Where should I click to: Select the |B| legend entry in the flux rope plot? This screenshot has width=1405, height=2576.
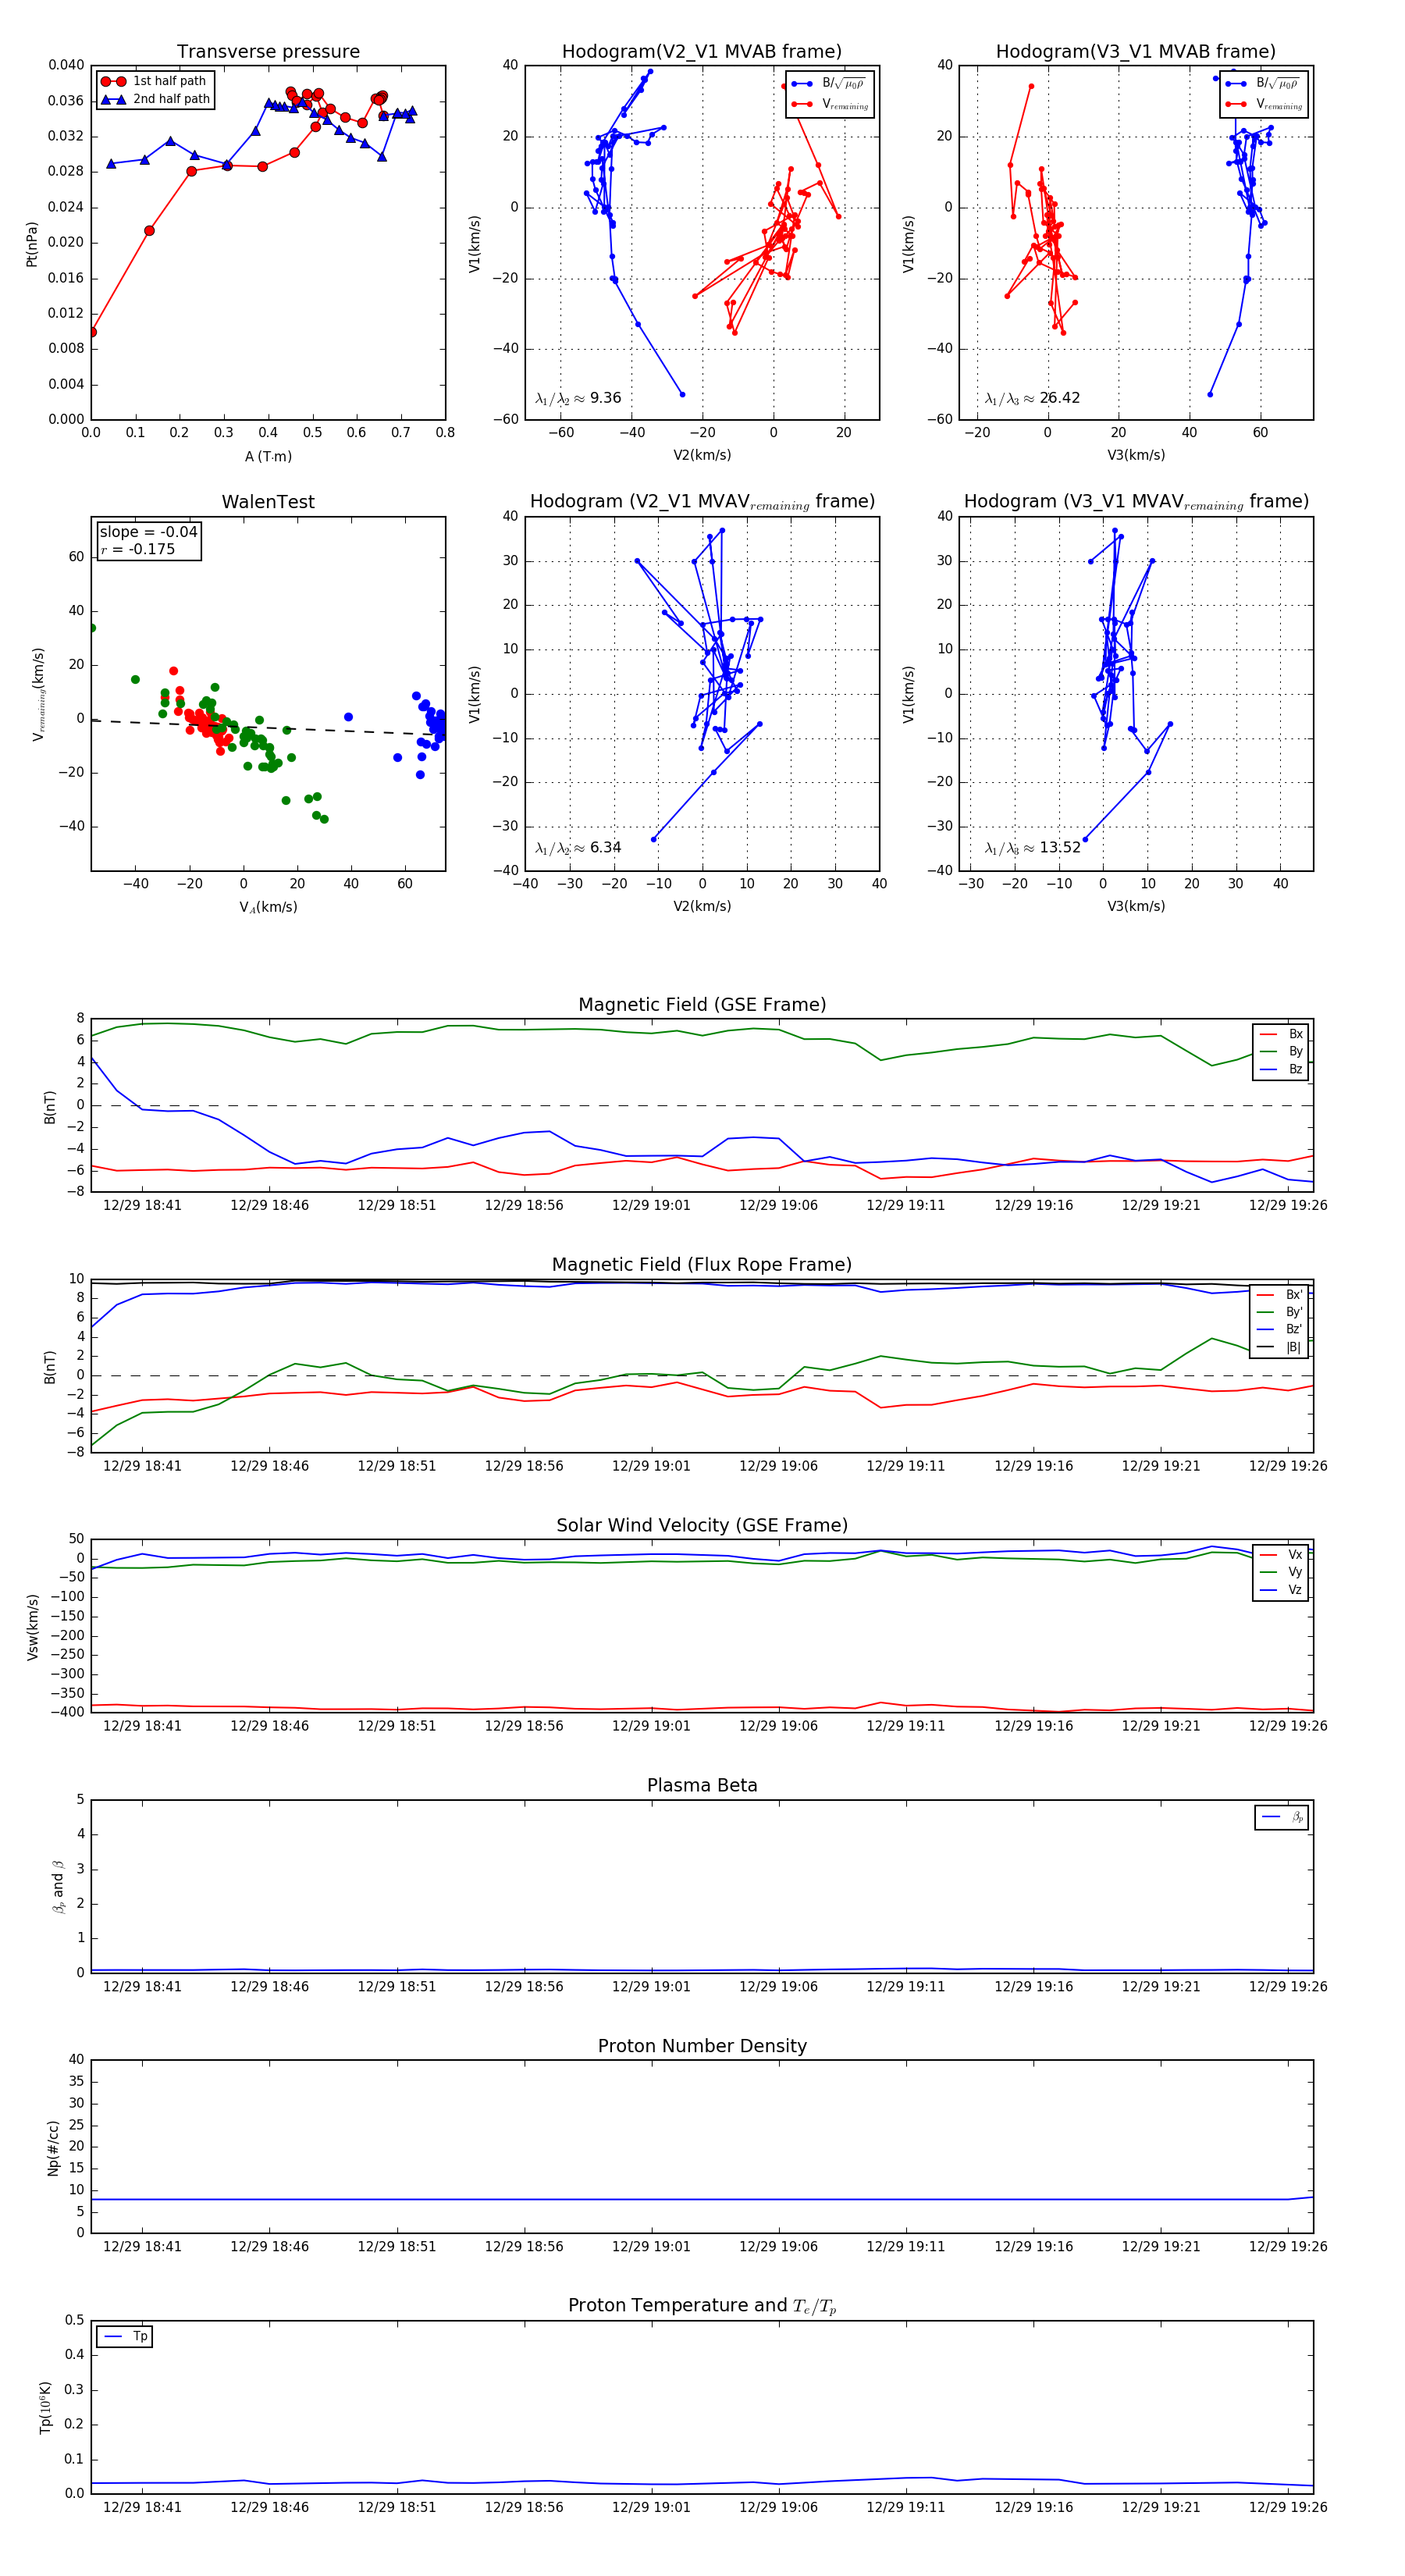(1281, 1347)
